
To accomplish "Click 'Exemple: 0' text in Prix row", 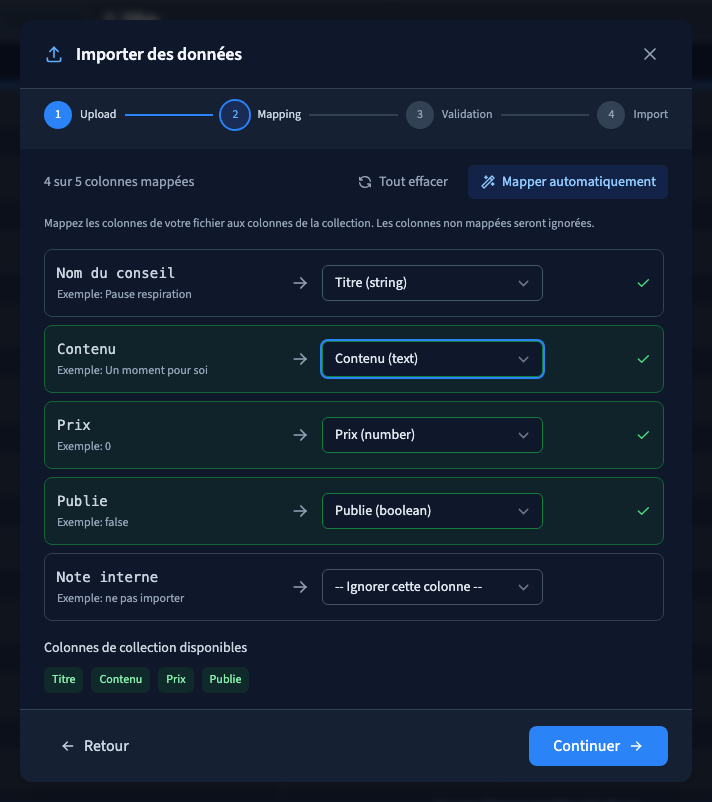I will pos(84,446).
